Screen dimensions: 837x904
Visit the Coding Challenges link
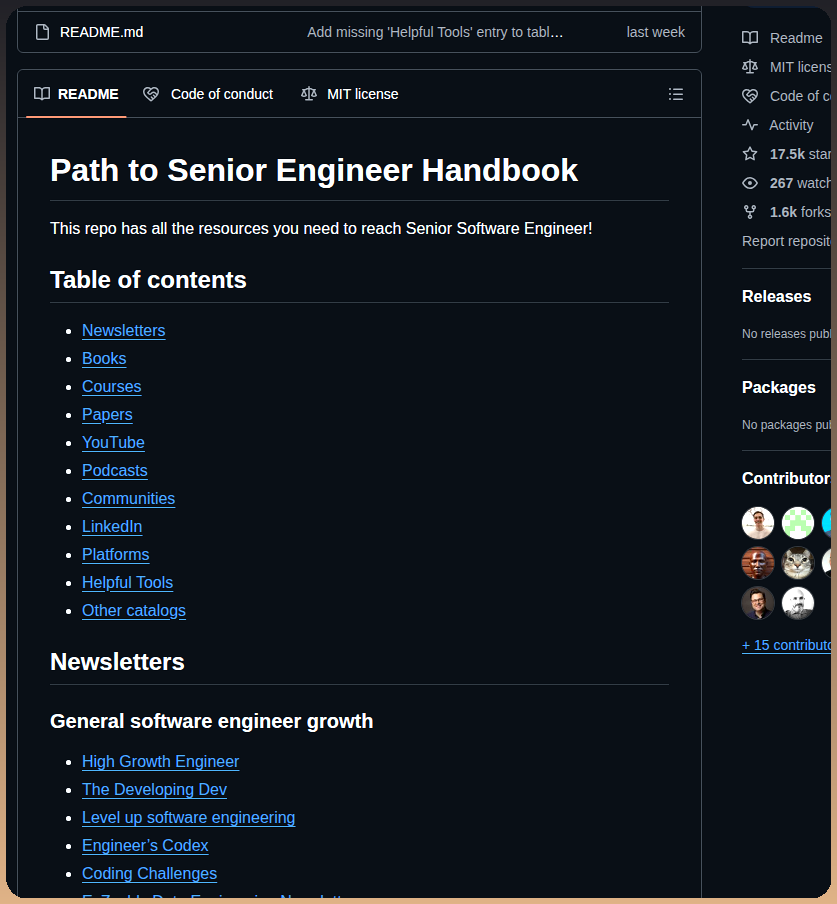coord(149,873)
